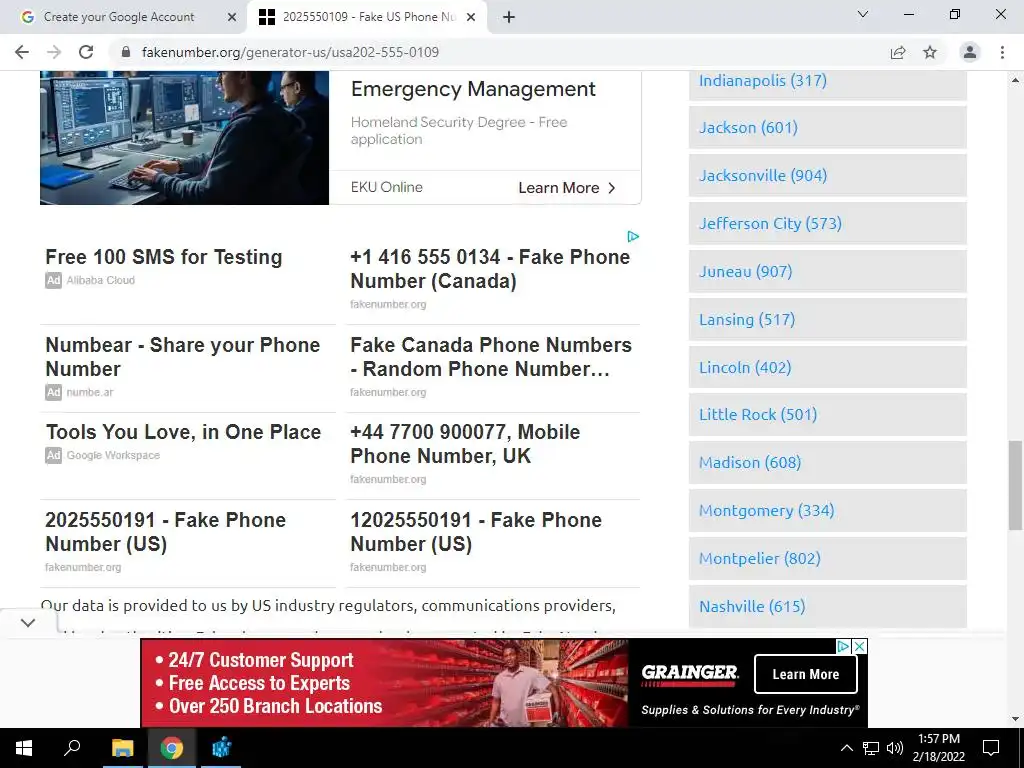Image resolution: width=1024 pixels, height=768 pixels.
Task: Open Numbear Share your Phone Number ad
Action: click(x=182, y=357)
